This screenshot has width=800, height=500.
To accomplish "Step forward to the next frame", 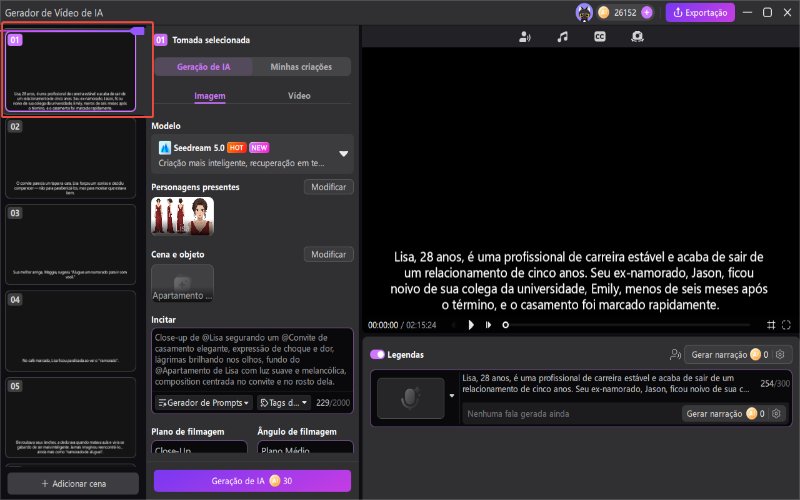I will 488,325.
